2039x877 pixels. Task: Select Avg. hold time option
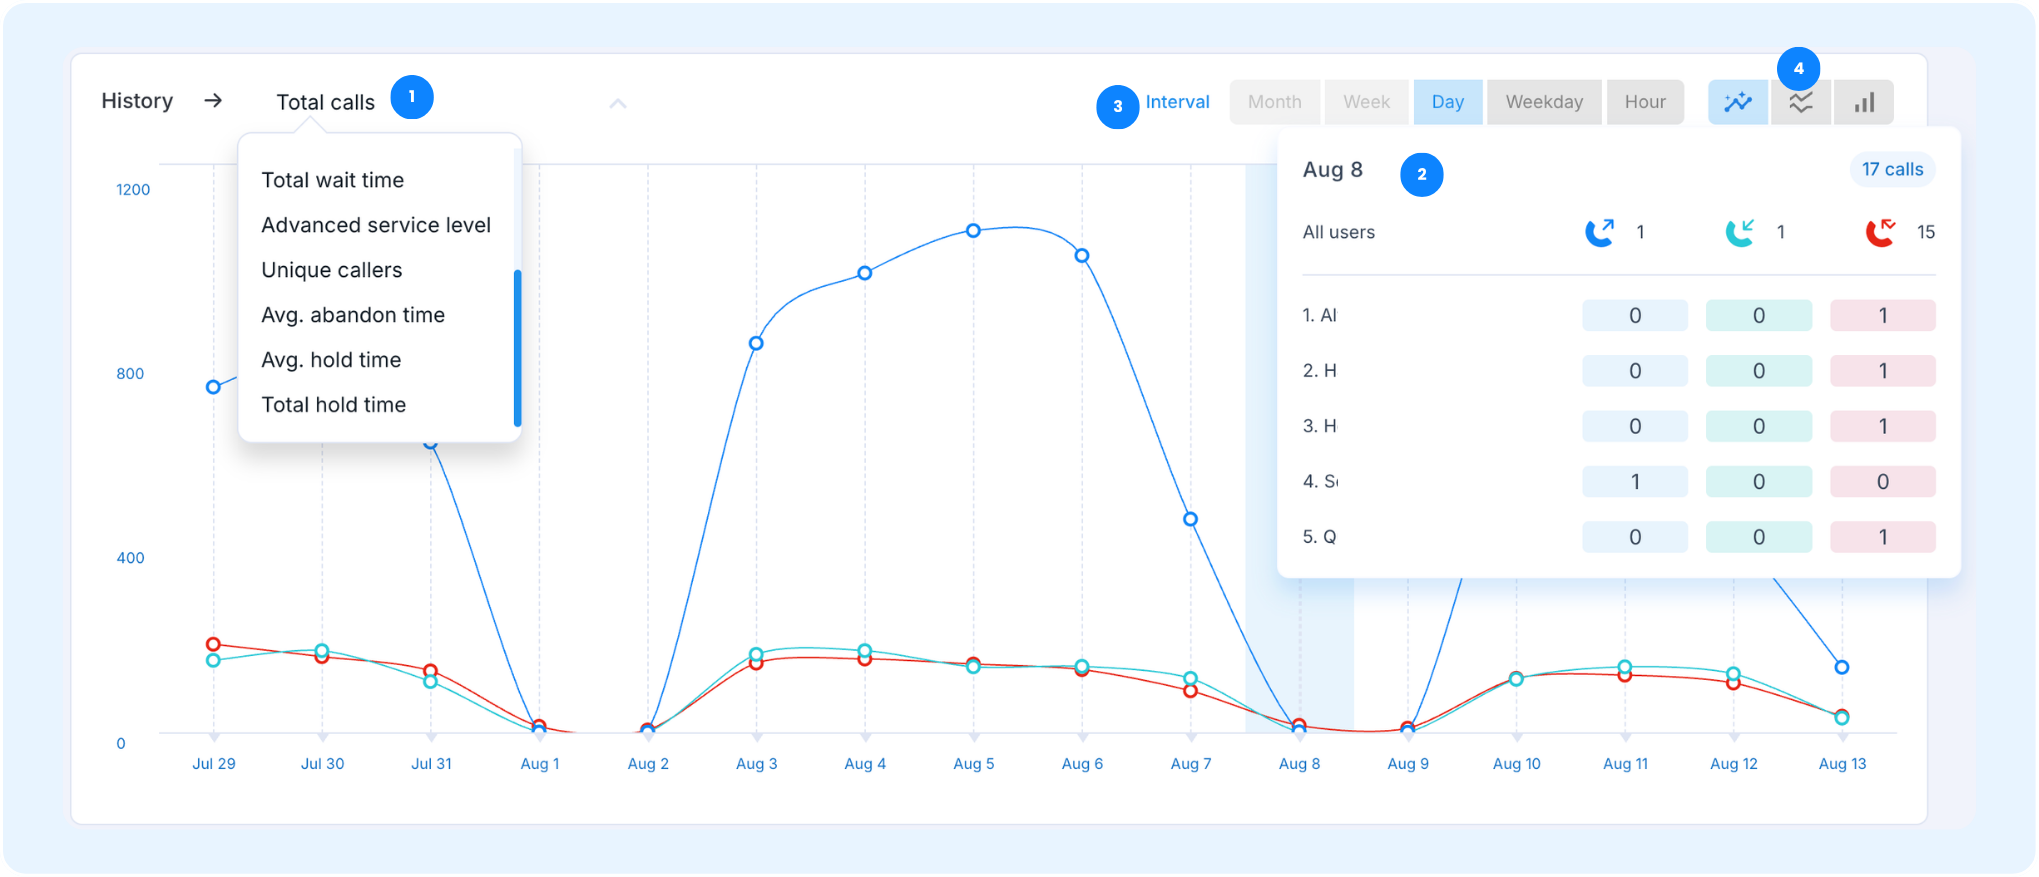(331, 360)
